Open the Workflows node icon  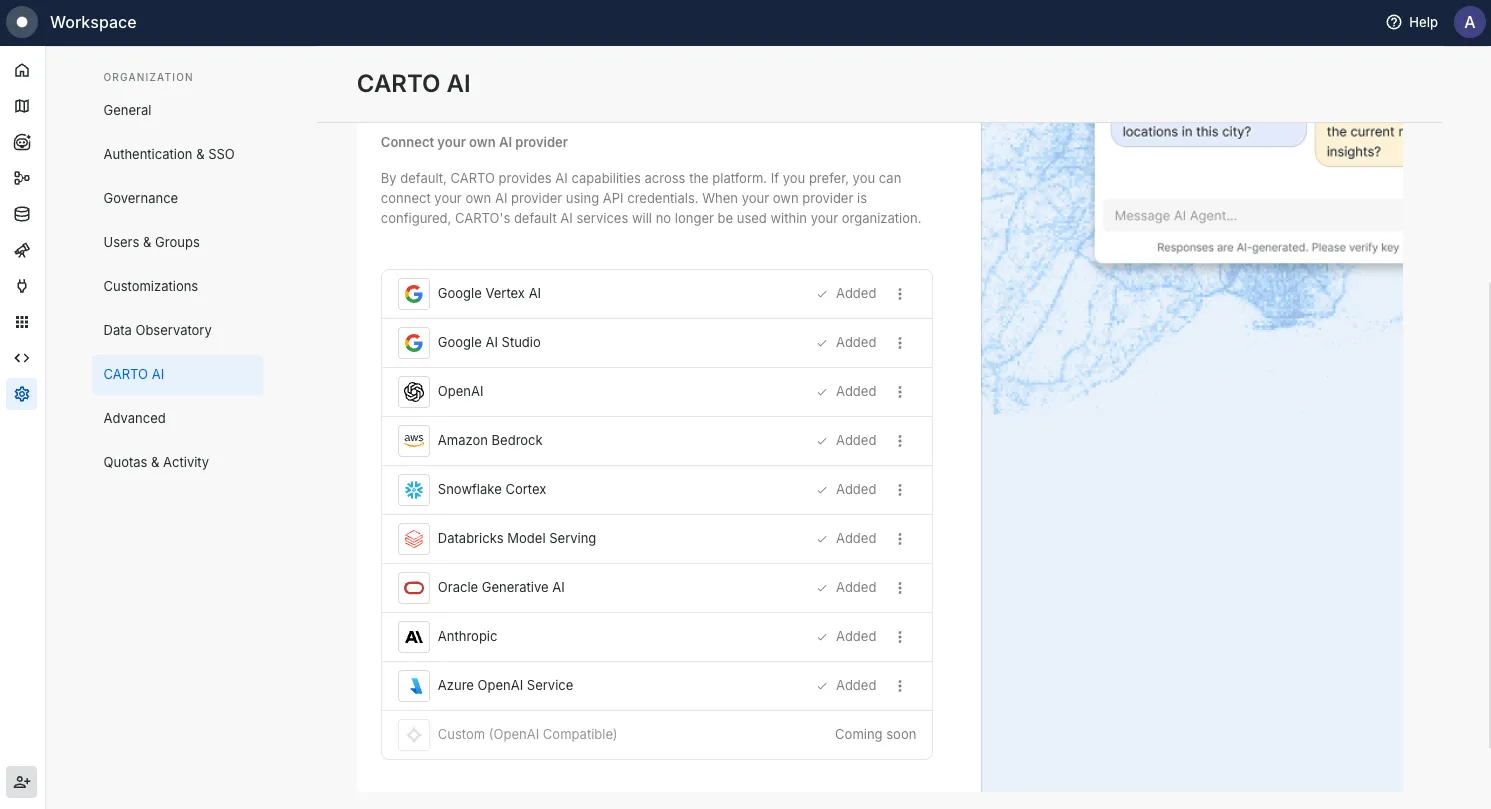click(21, 177)
